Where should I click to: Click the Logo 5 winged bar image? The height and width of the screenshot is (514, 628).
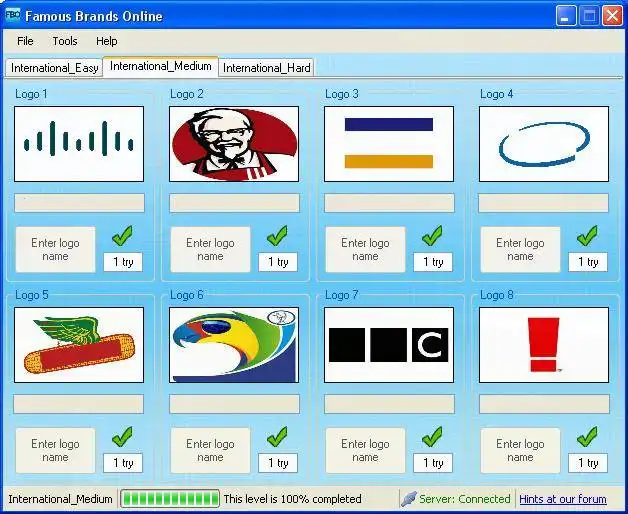tap(79, 345)
